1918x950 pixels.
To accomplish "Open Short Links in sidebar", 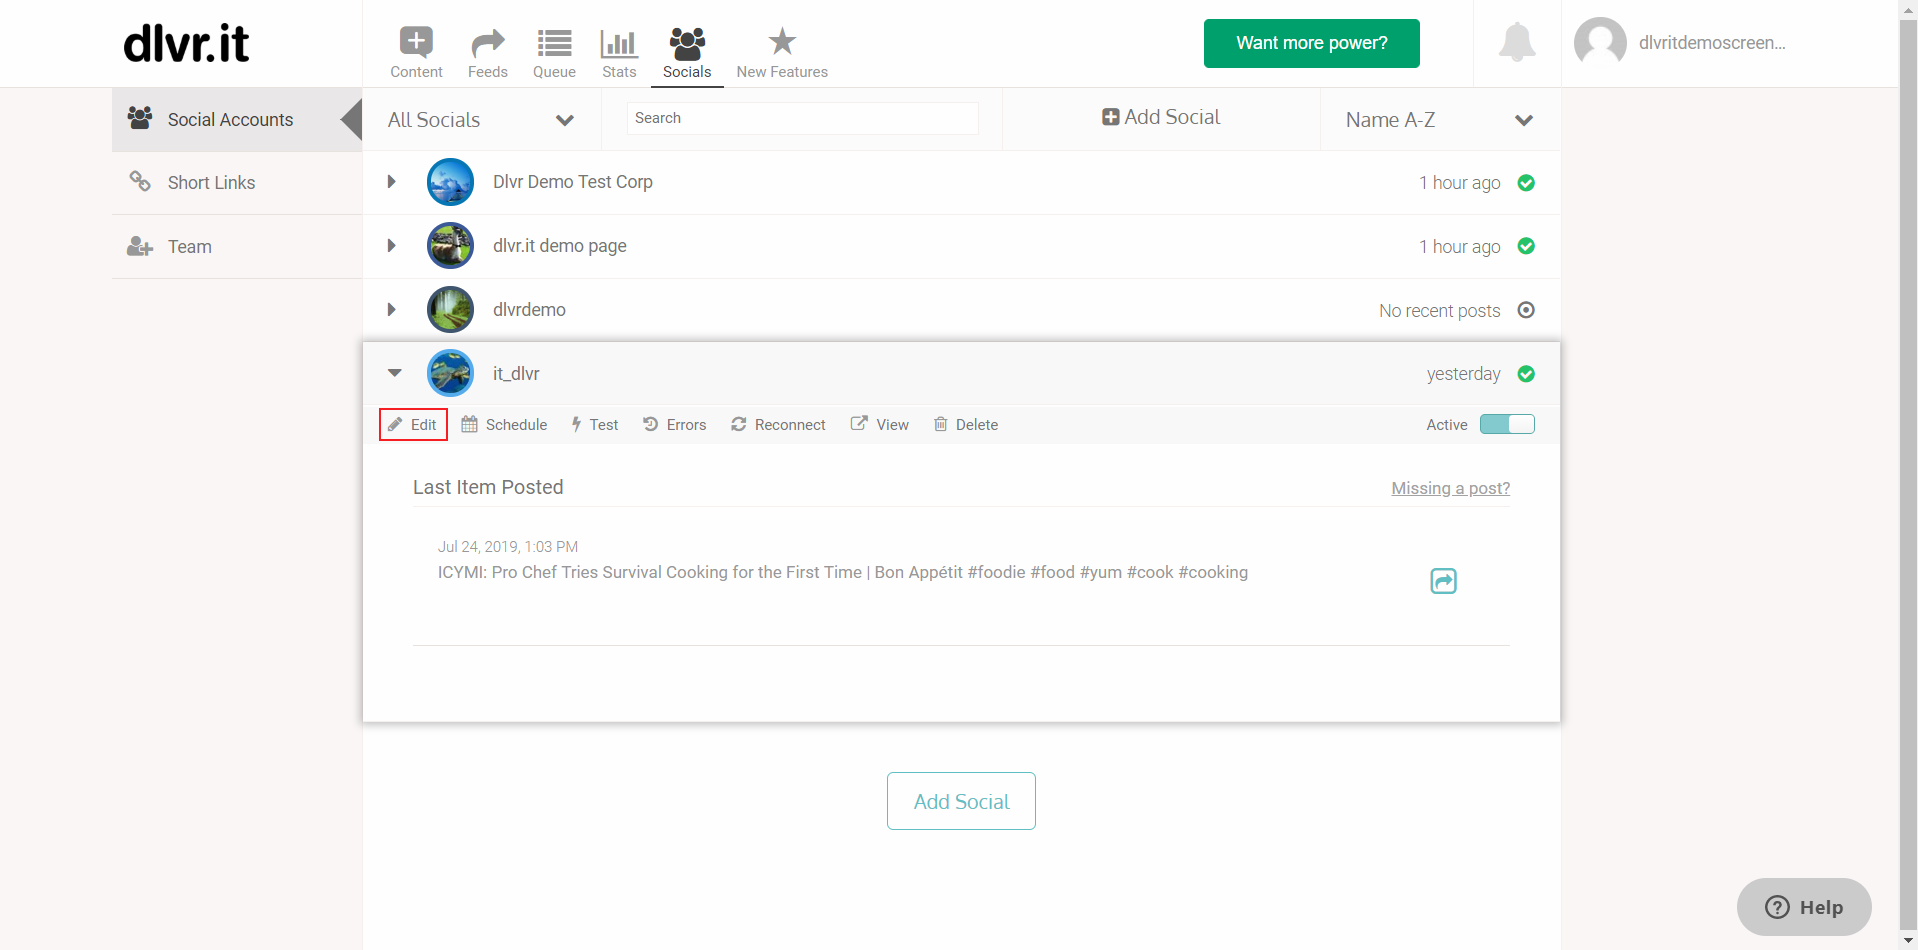I will click(x=237, y=183).
